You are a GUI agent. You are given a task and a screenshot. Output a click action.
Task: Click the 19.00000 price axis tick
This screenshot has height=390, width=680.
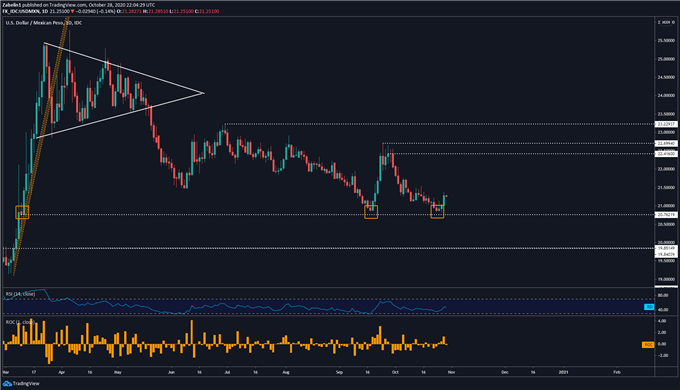click(666, 279)
